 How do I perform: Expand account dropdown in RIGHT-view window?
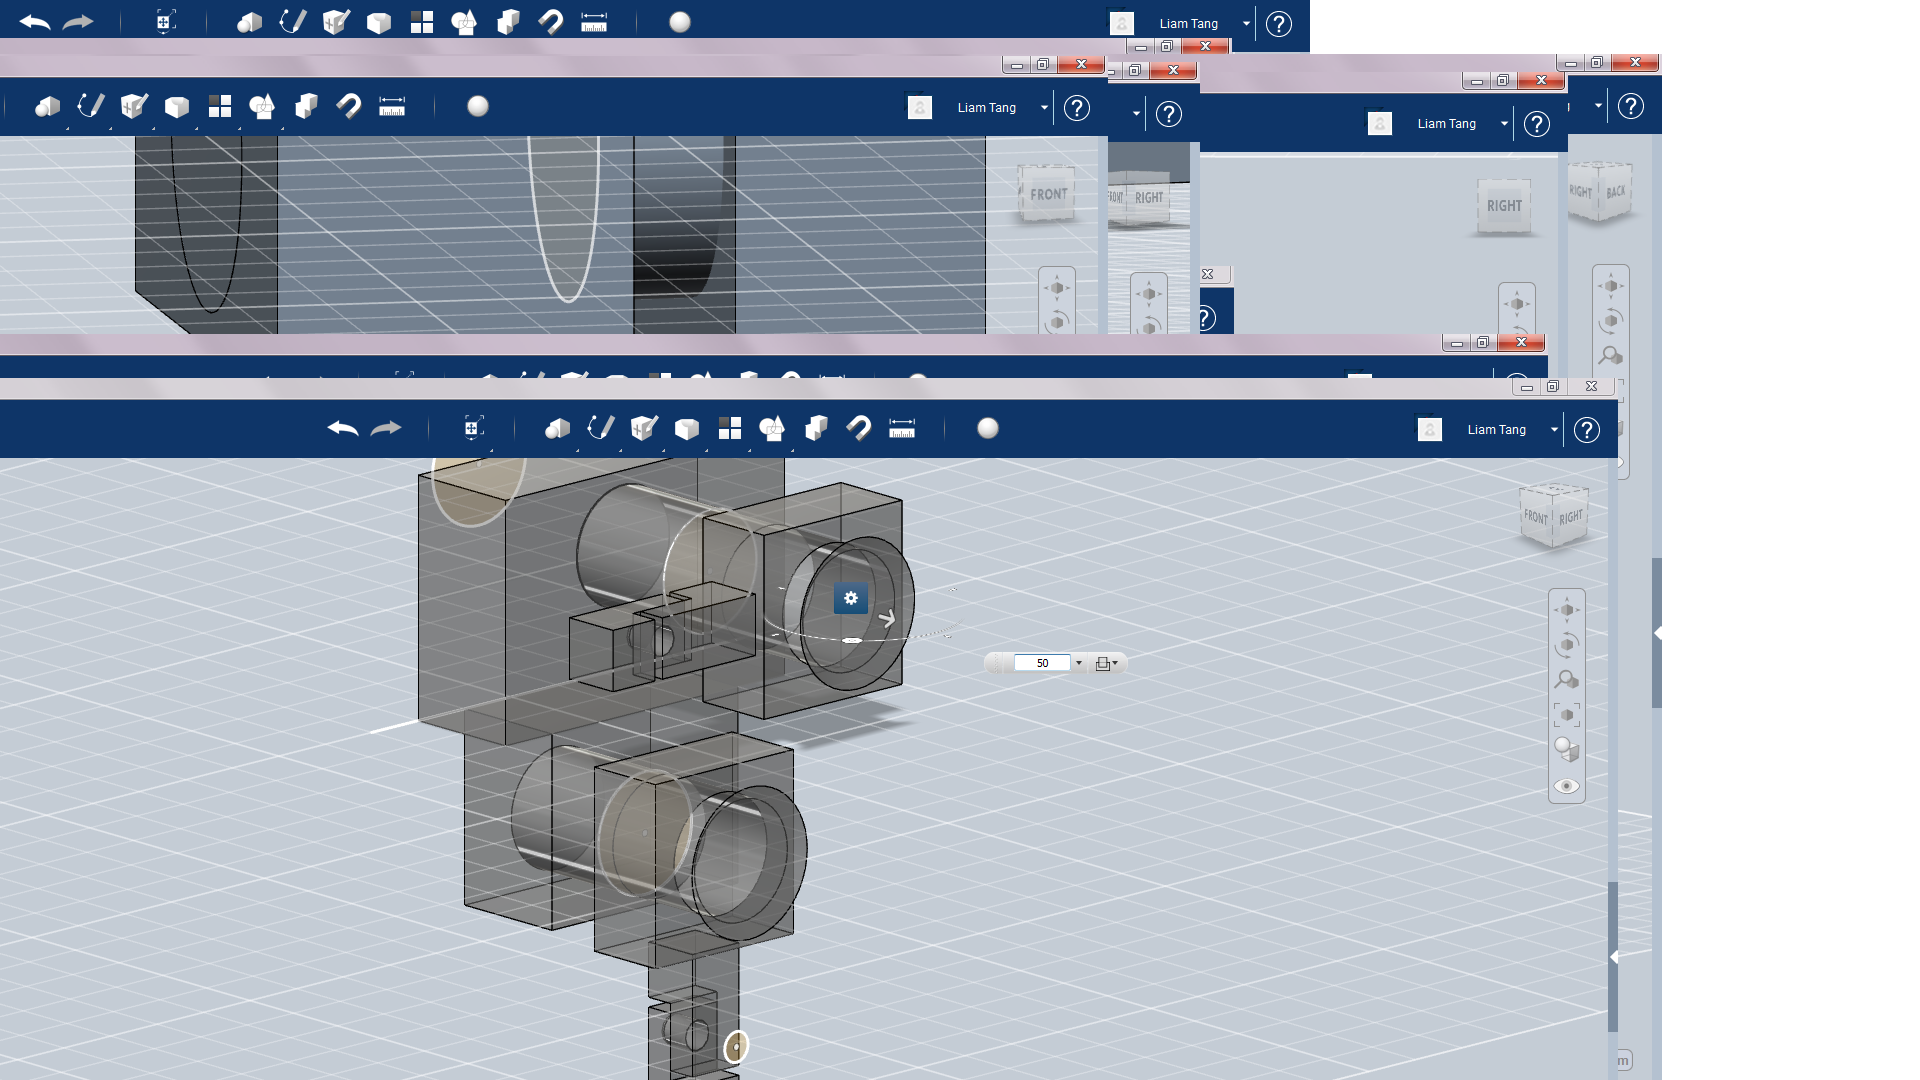click(1504, 124)
